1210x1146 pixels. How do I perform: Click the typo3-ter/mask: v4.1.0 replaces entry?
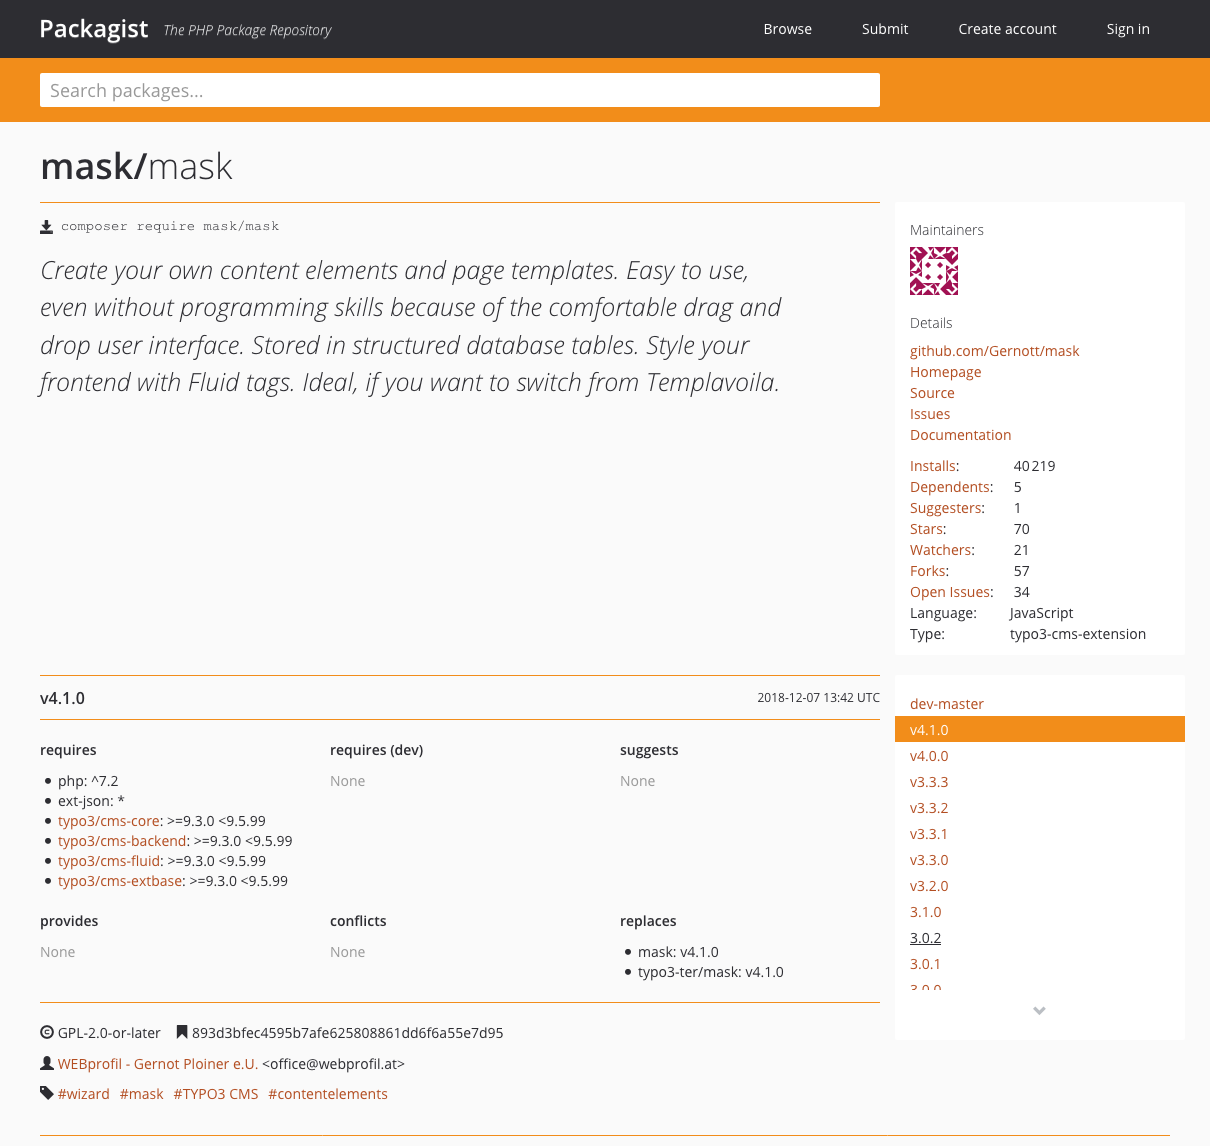[711, 972]
